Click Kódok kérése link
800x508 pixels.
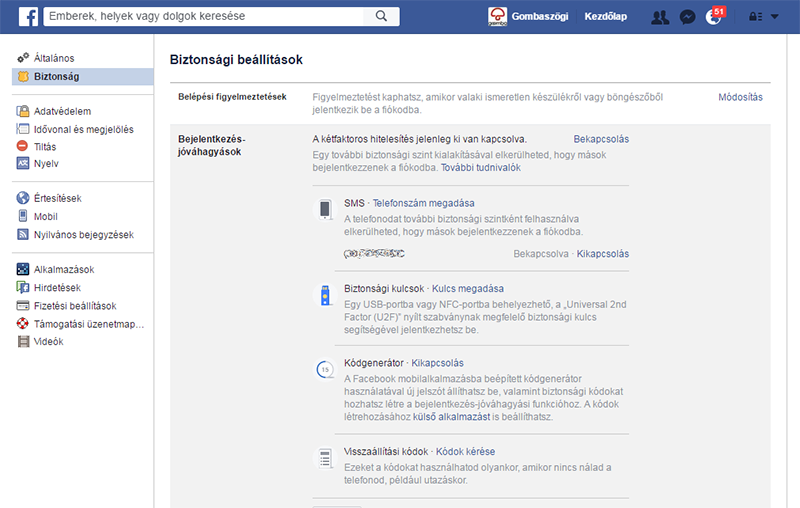(465, 451)
